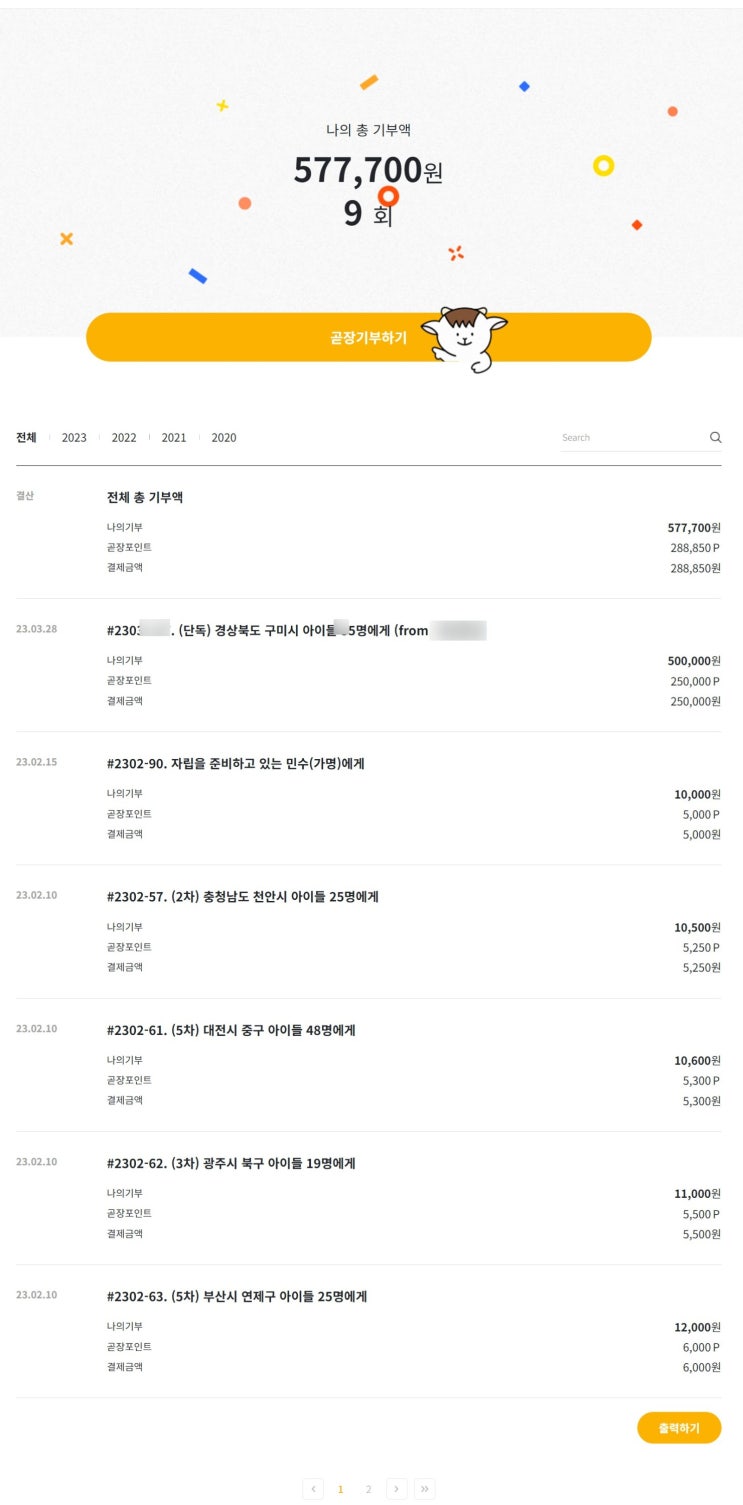Switch to the 2021 year tab
The width and height of the screenshot is (743, 1505).
[x=174, y=438]
